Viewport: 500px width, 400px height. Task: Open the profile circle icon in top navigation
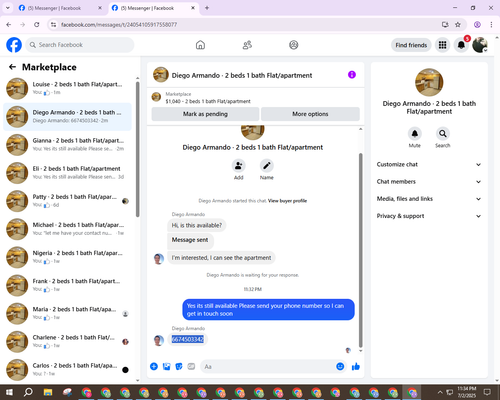[x=294, y=45]
